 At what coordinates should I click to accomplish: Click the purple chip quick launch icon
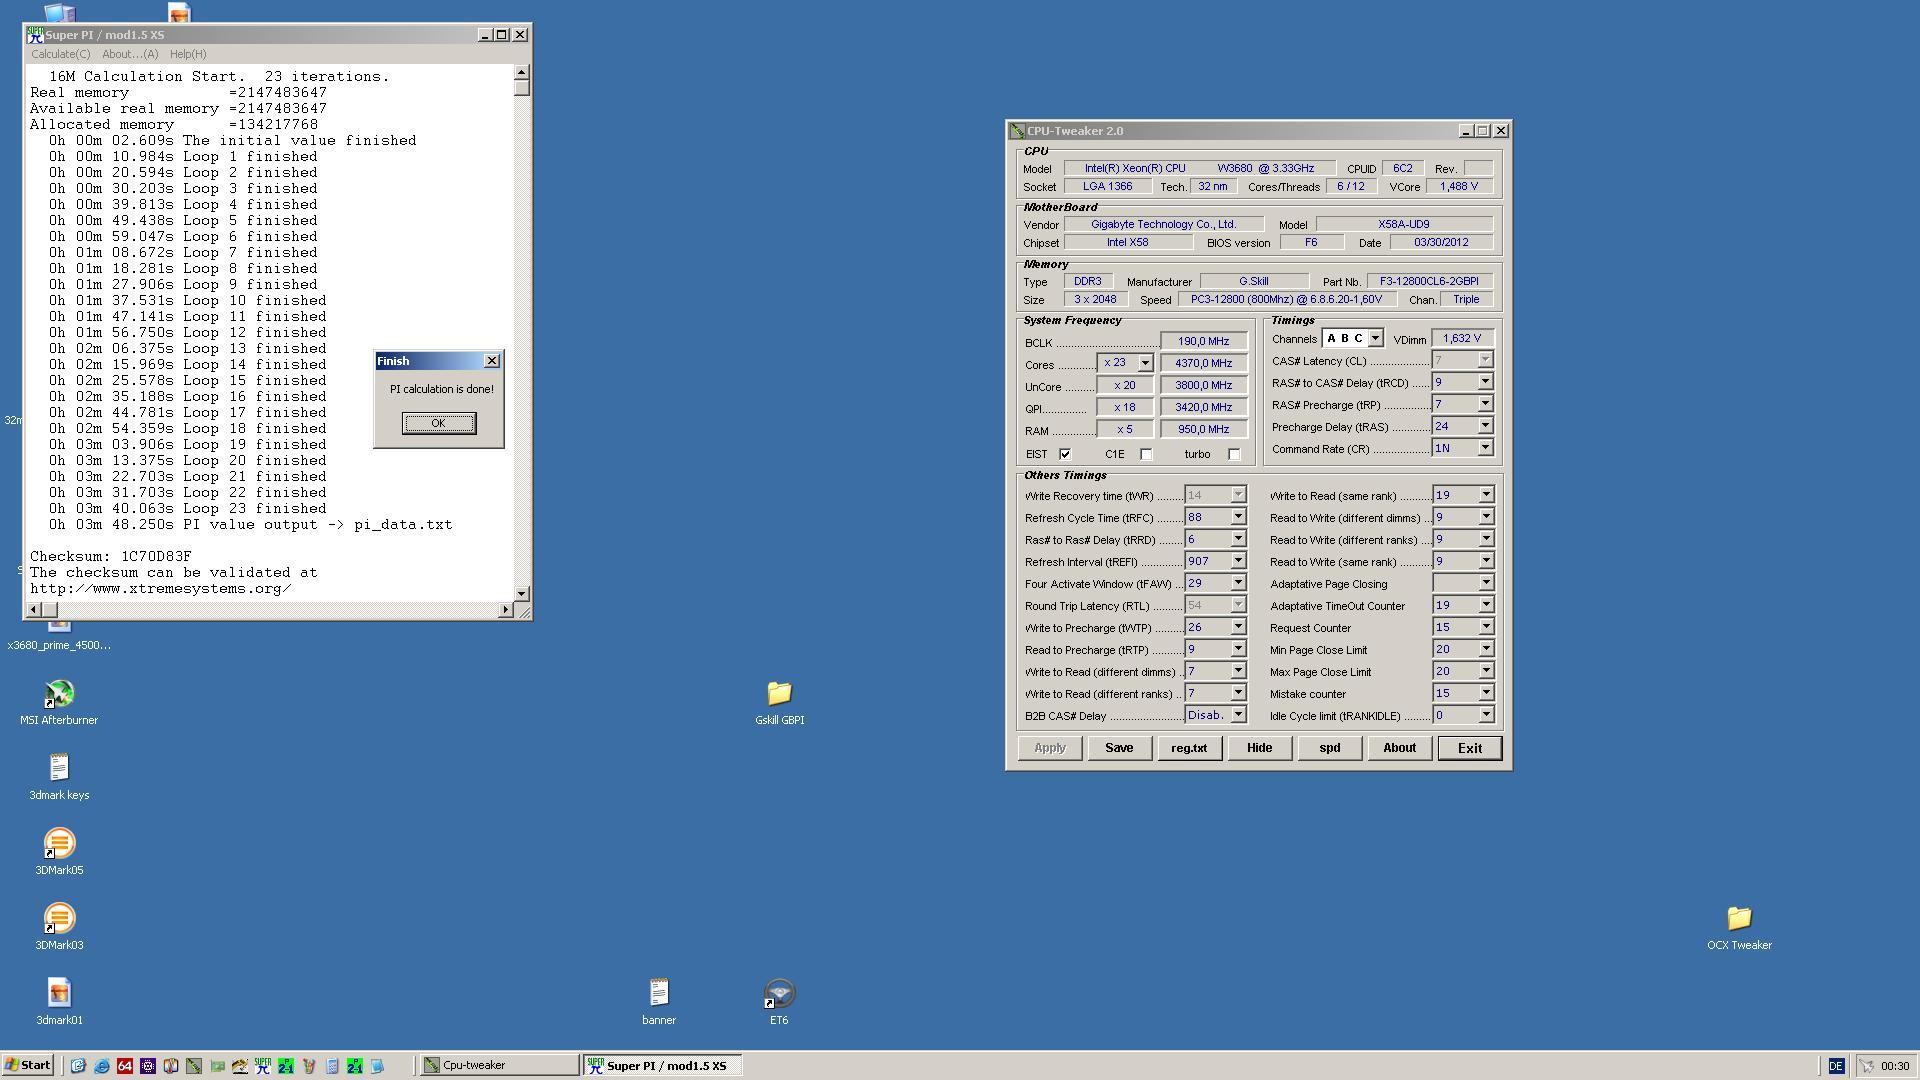point(147,1066)
